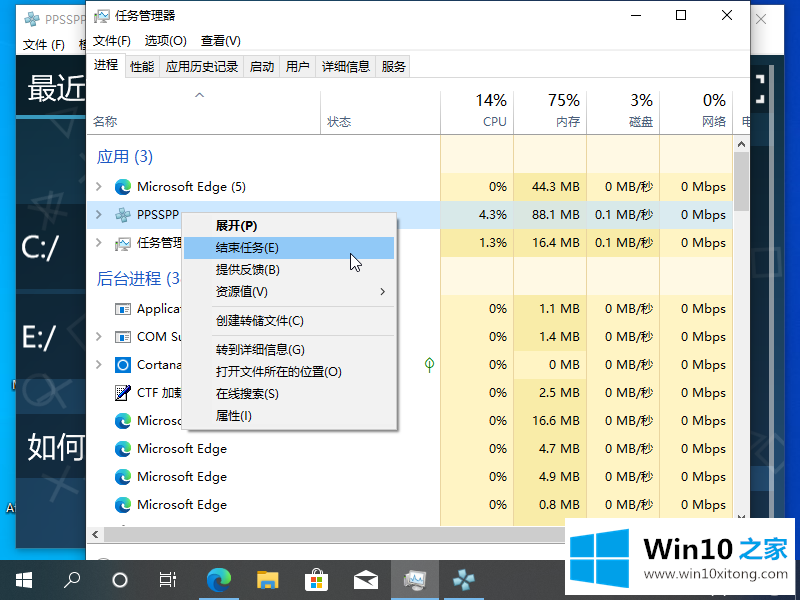
Task: Open taskbar search magnifier
Action: tap(72, 580)
